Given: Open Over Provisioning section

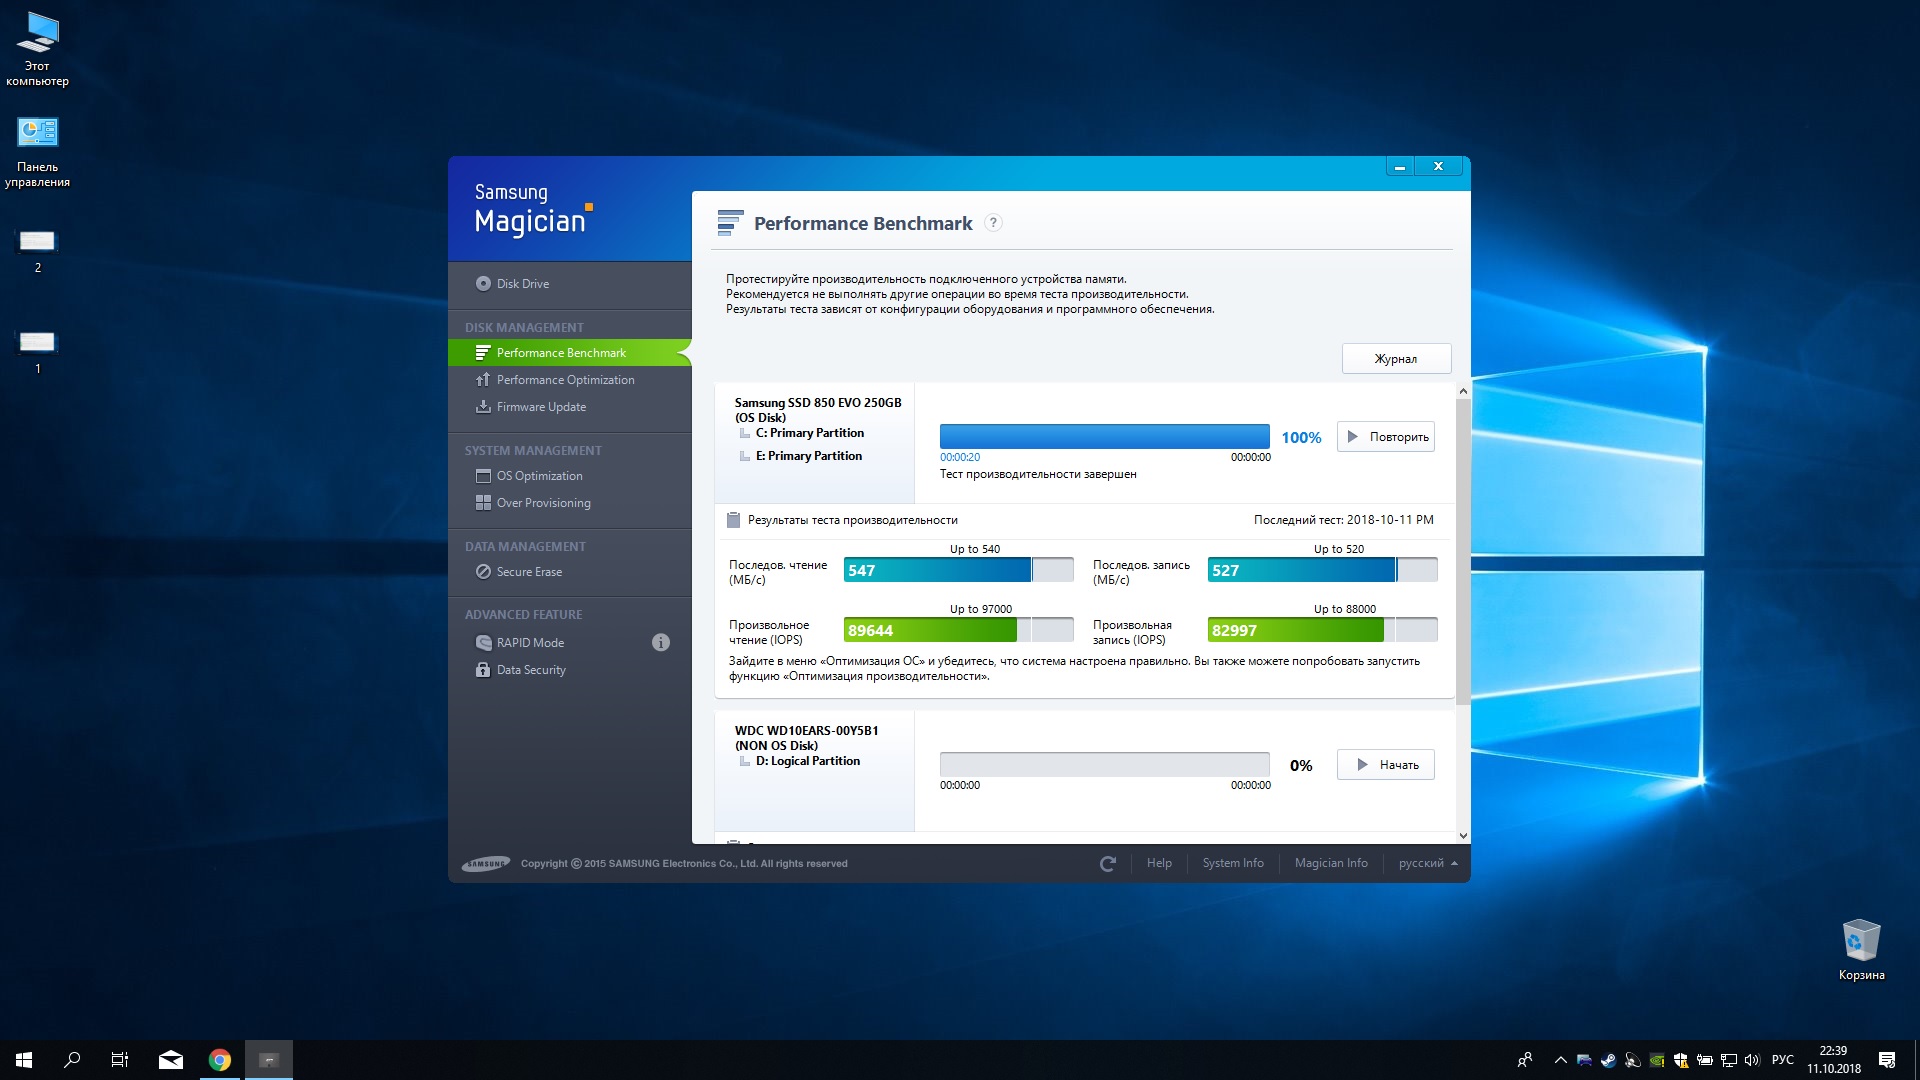Looking at the screenshot, I should click(543, 503).
